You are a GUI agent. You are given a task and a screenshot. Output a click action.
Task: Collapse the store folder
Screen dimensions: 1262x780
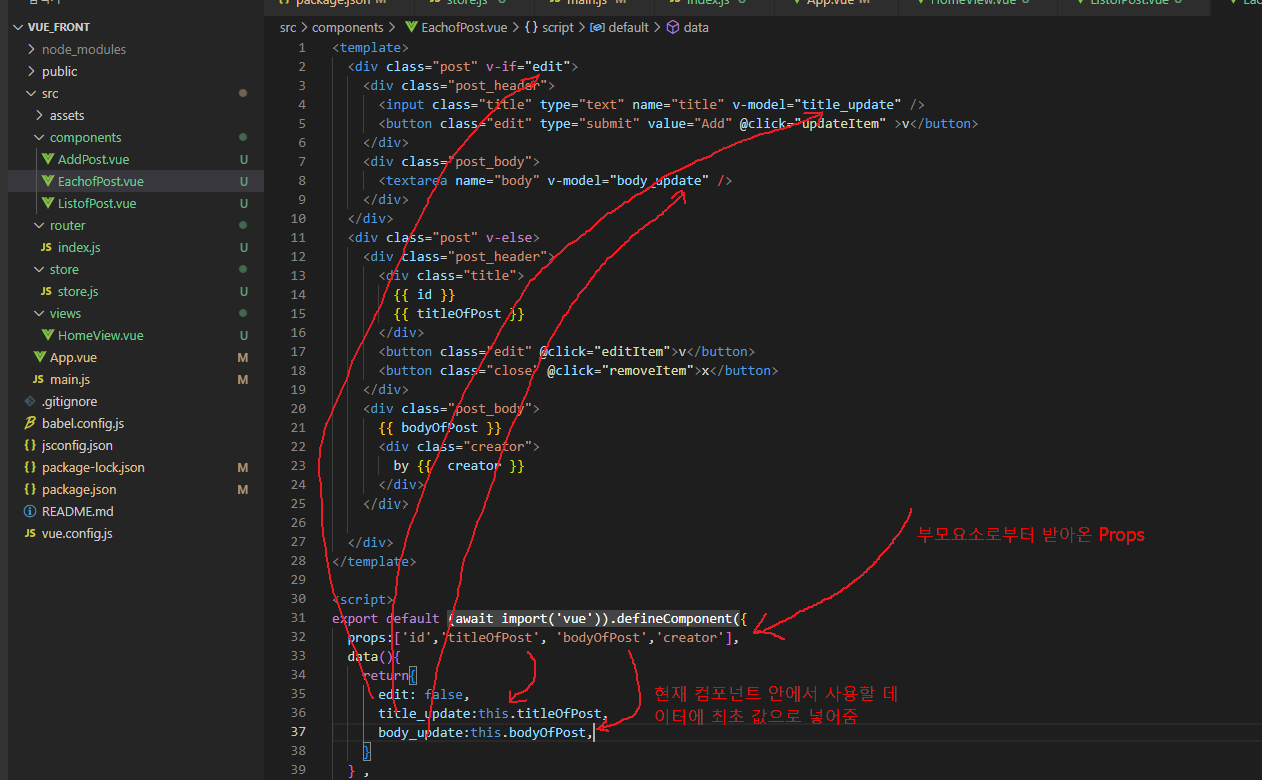click(40, 269)
